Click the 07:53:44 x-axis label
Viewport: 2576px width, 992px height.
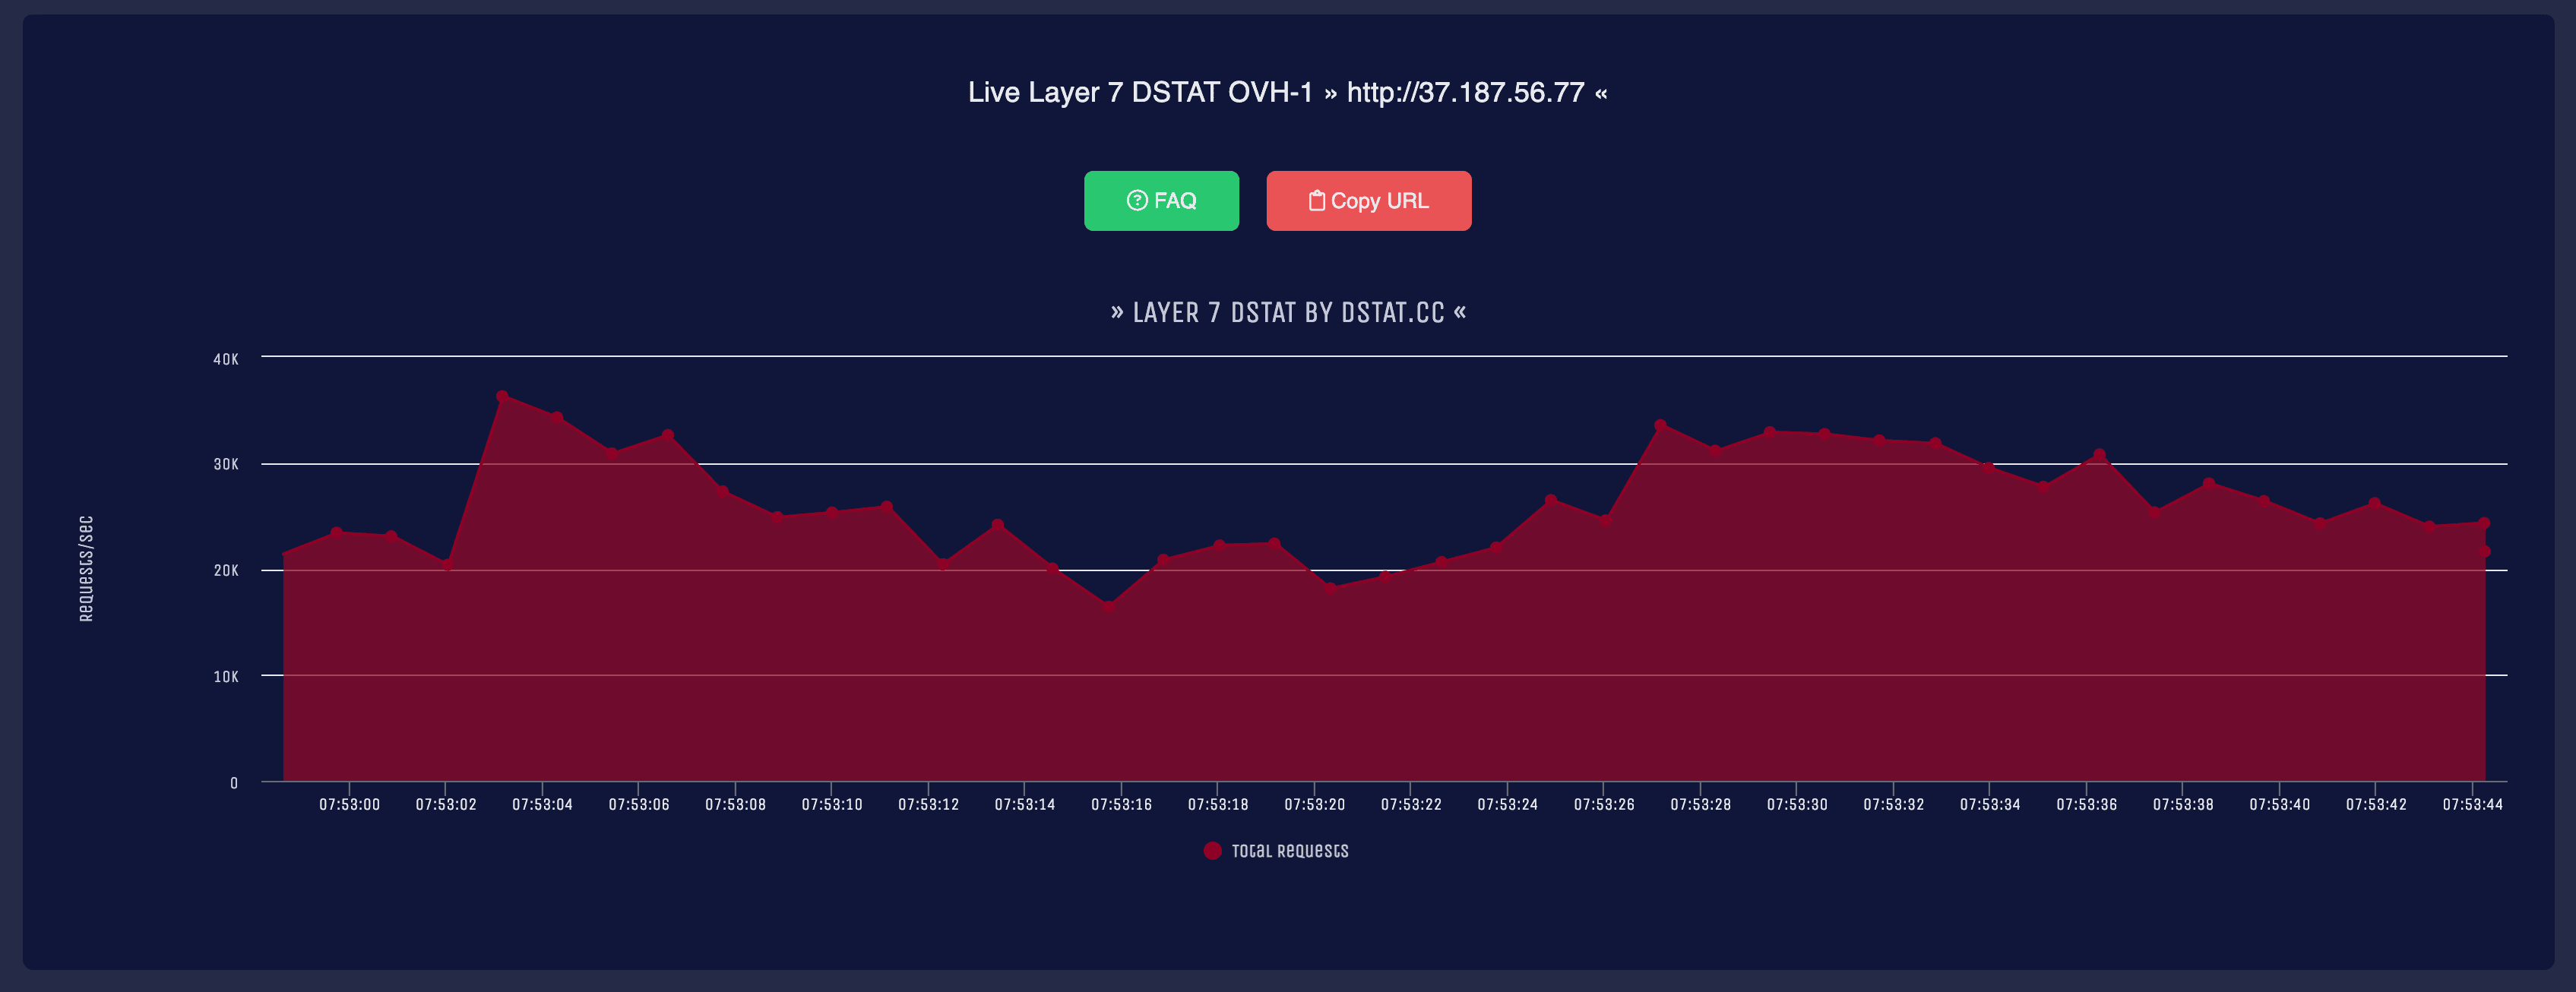[2472, 805]
